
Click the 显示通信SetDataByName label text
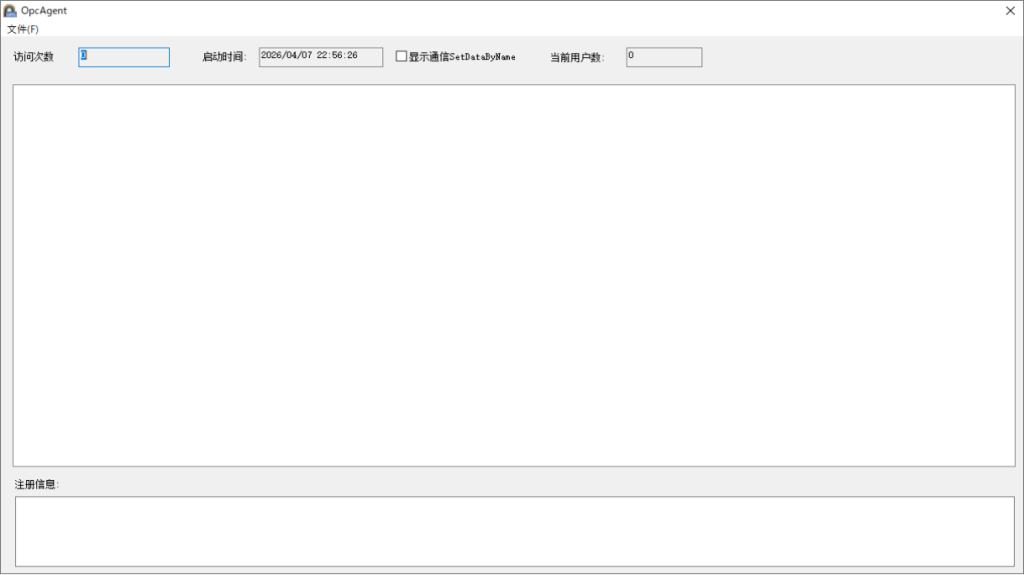462,57
